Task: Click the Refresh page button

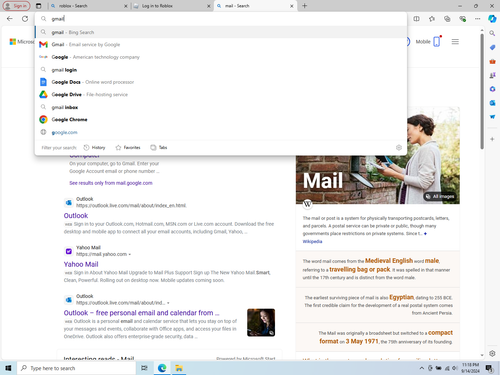Action: 25,19
